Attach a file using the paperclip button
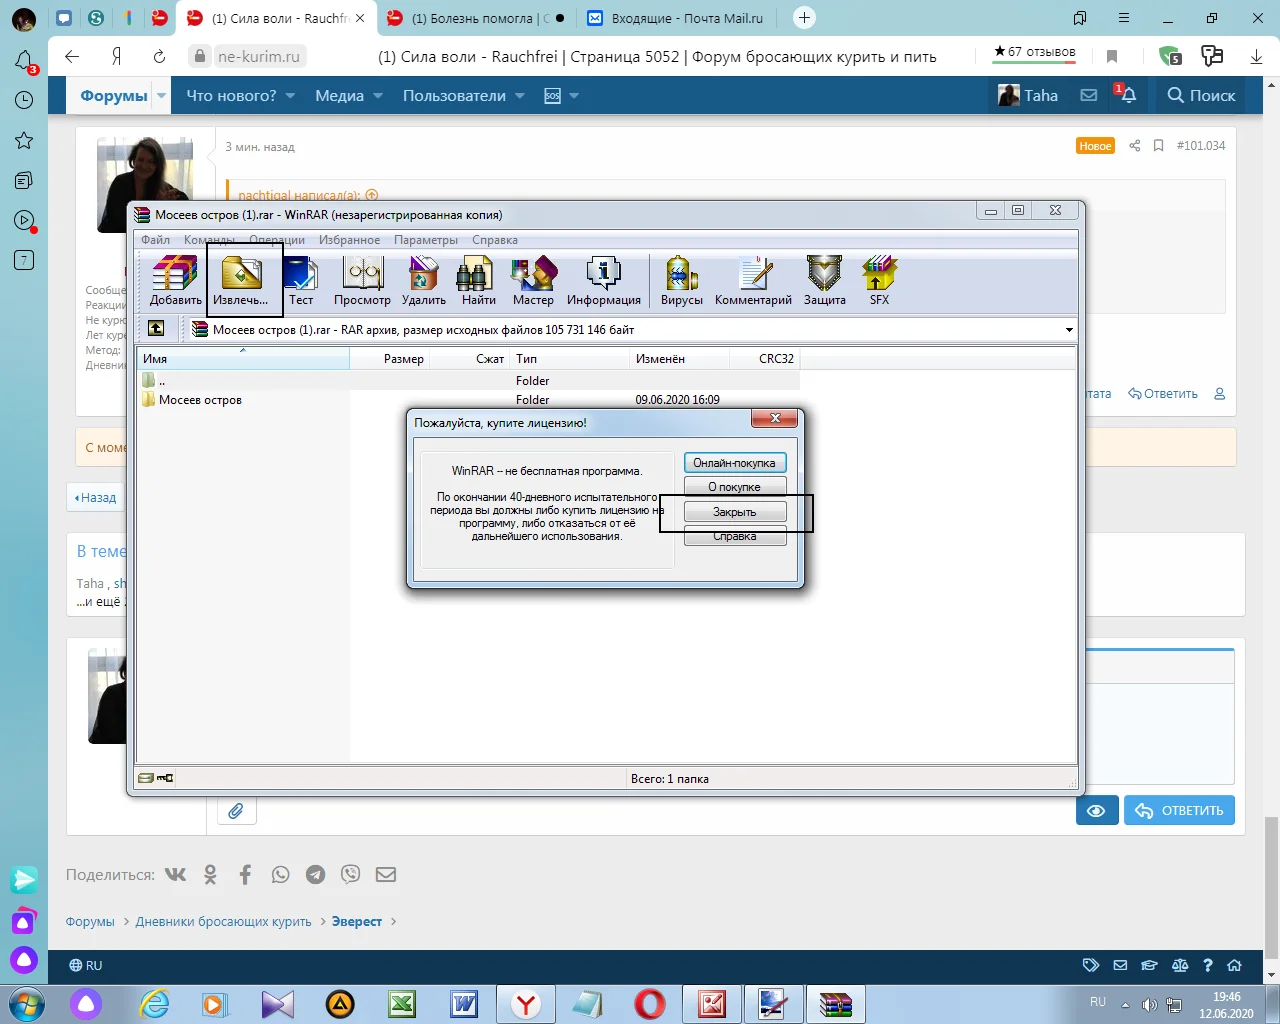Image resolution: width=1280 pixels, height=1024 pixels. [236, 810]
